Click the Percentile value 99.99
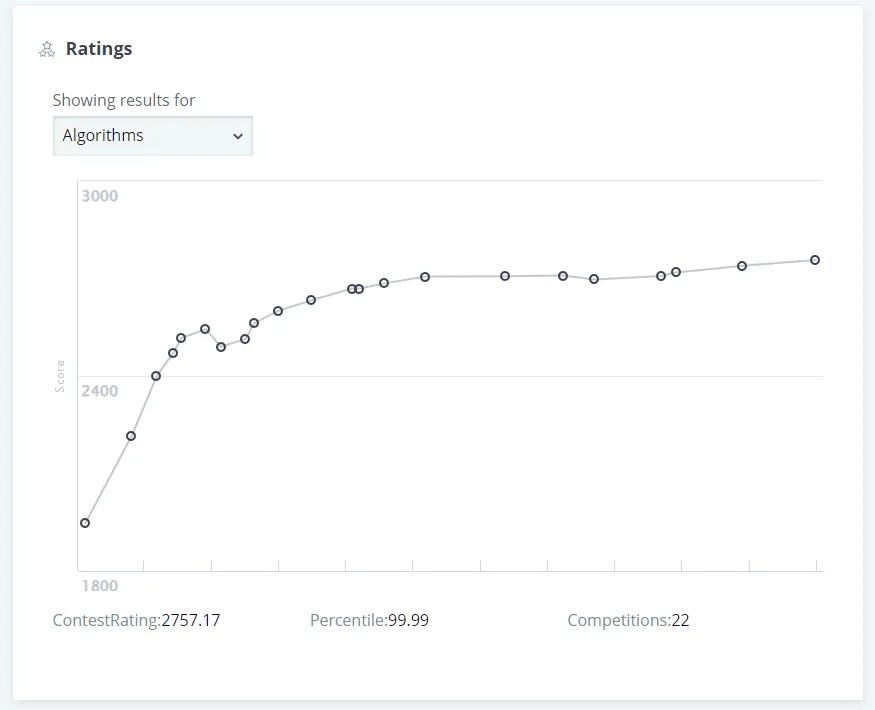This screenshot has height=710, width=875. pyautogui.click(x=408, y=620)
